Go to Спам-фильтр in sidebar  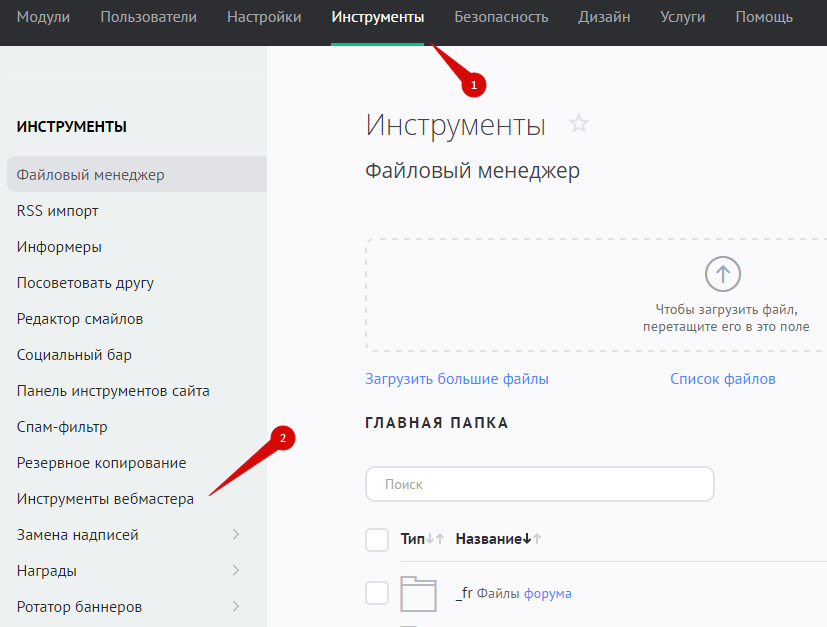(62, 427)
